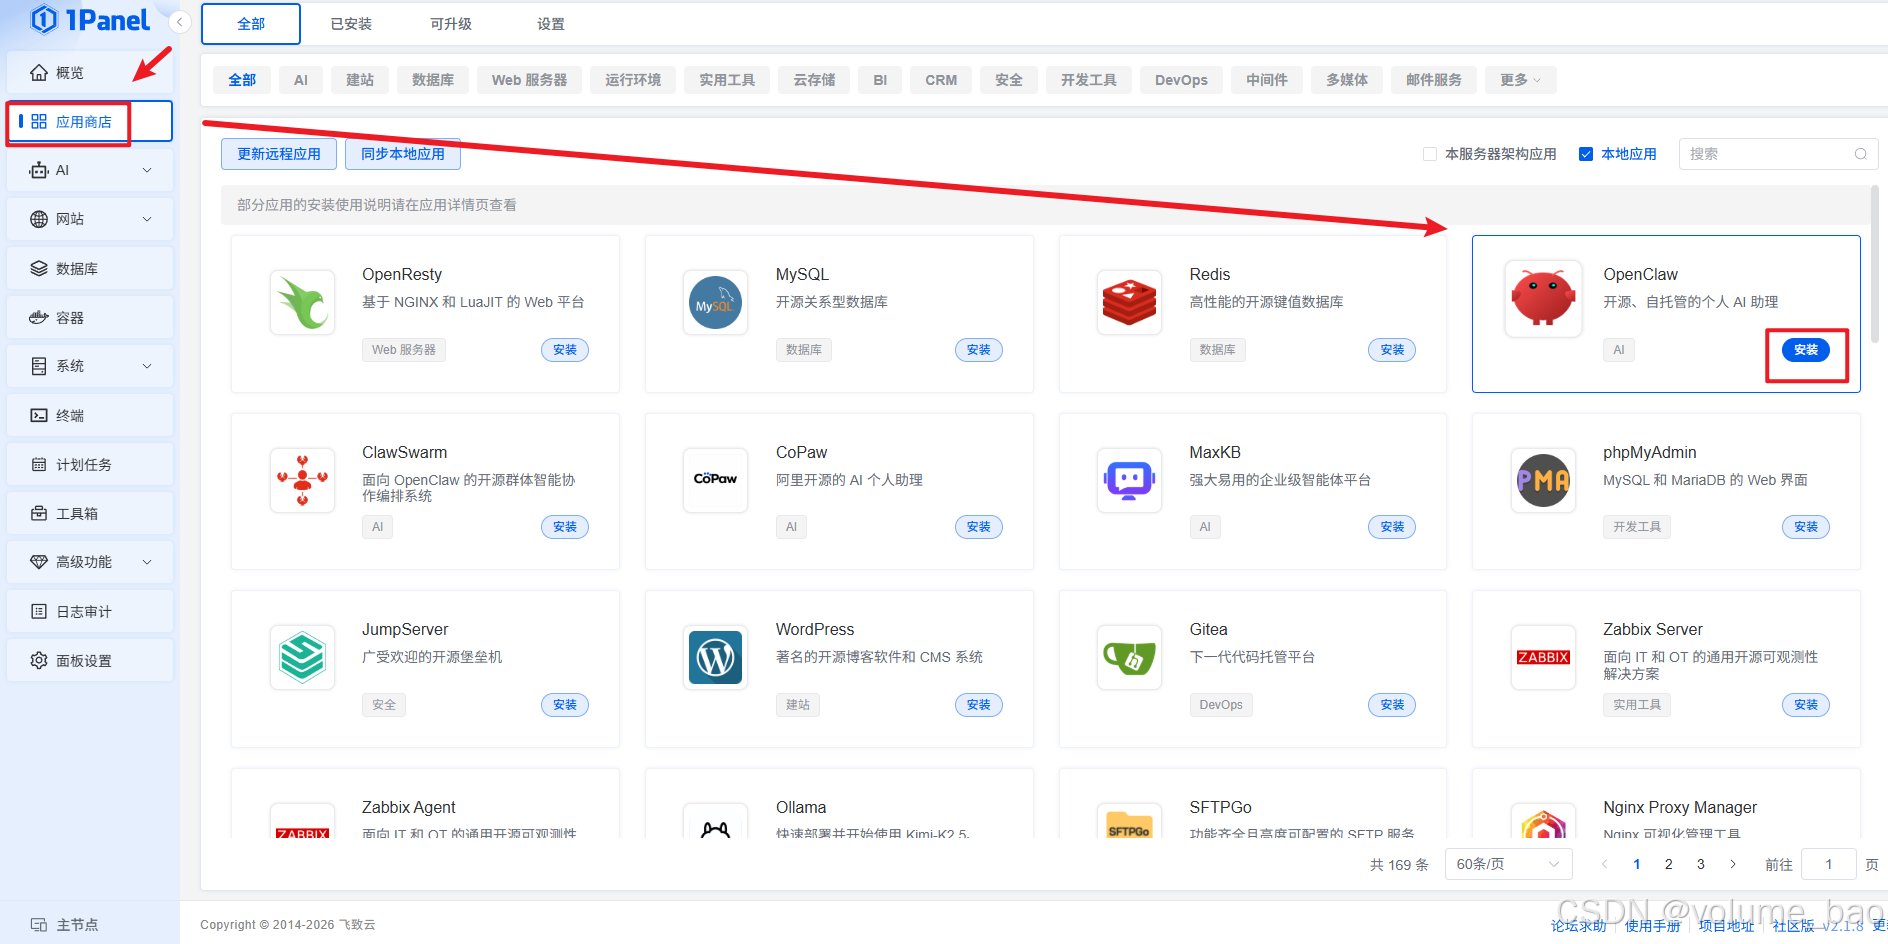1888x944 pixels.
Task: Open the 终端 (Terminal) sidebar icon
Action: point(38,414)
